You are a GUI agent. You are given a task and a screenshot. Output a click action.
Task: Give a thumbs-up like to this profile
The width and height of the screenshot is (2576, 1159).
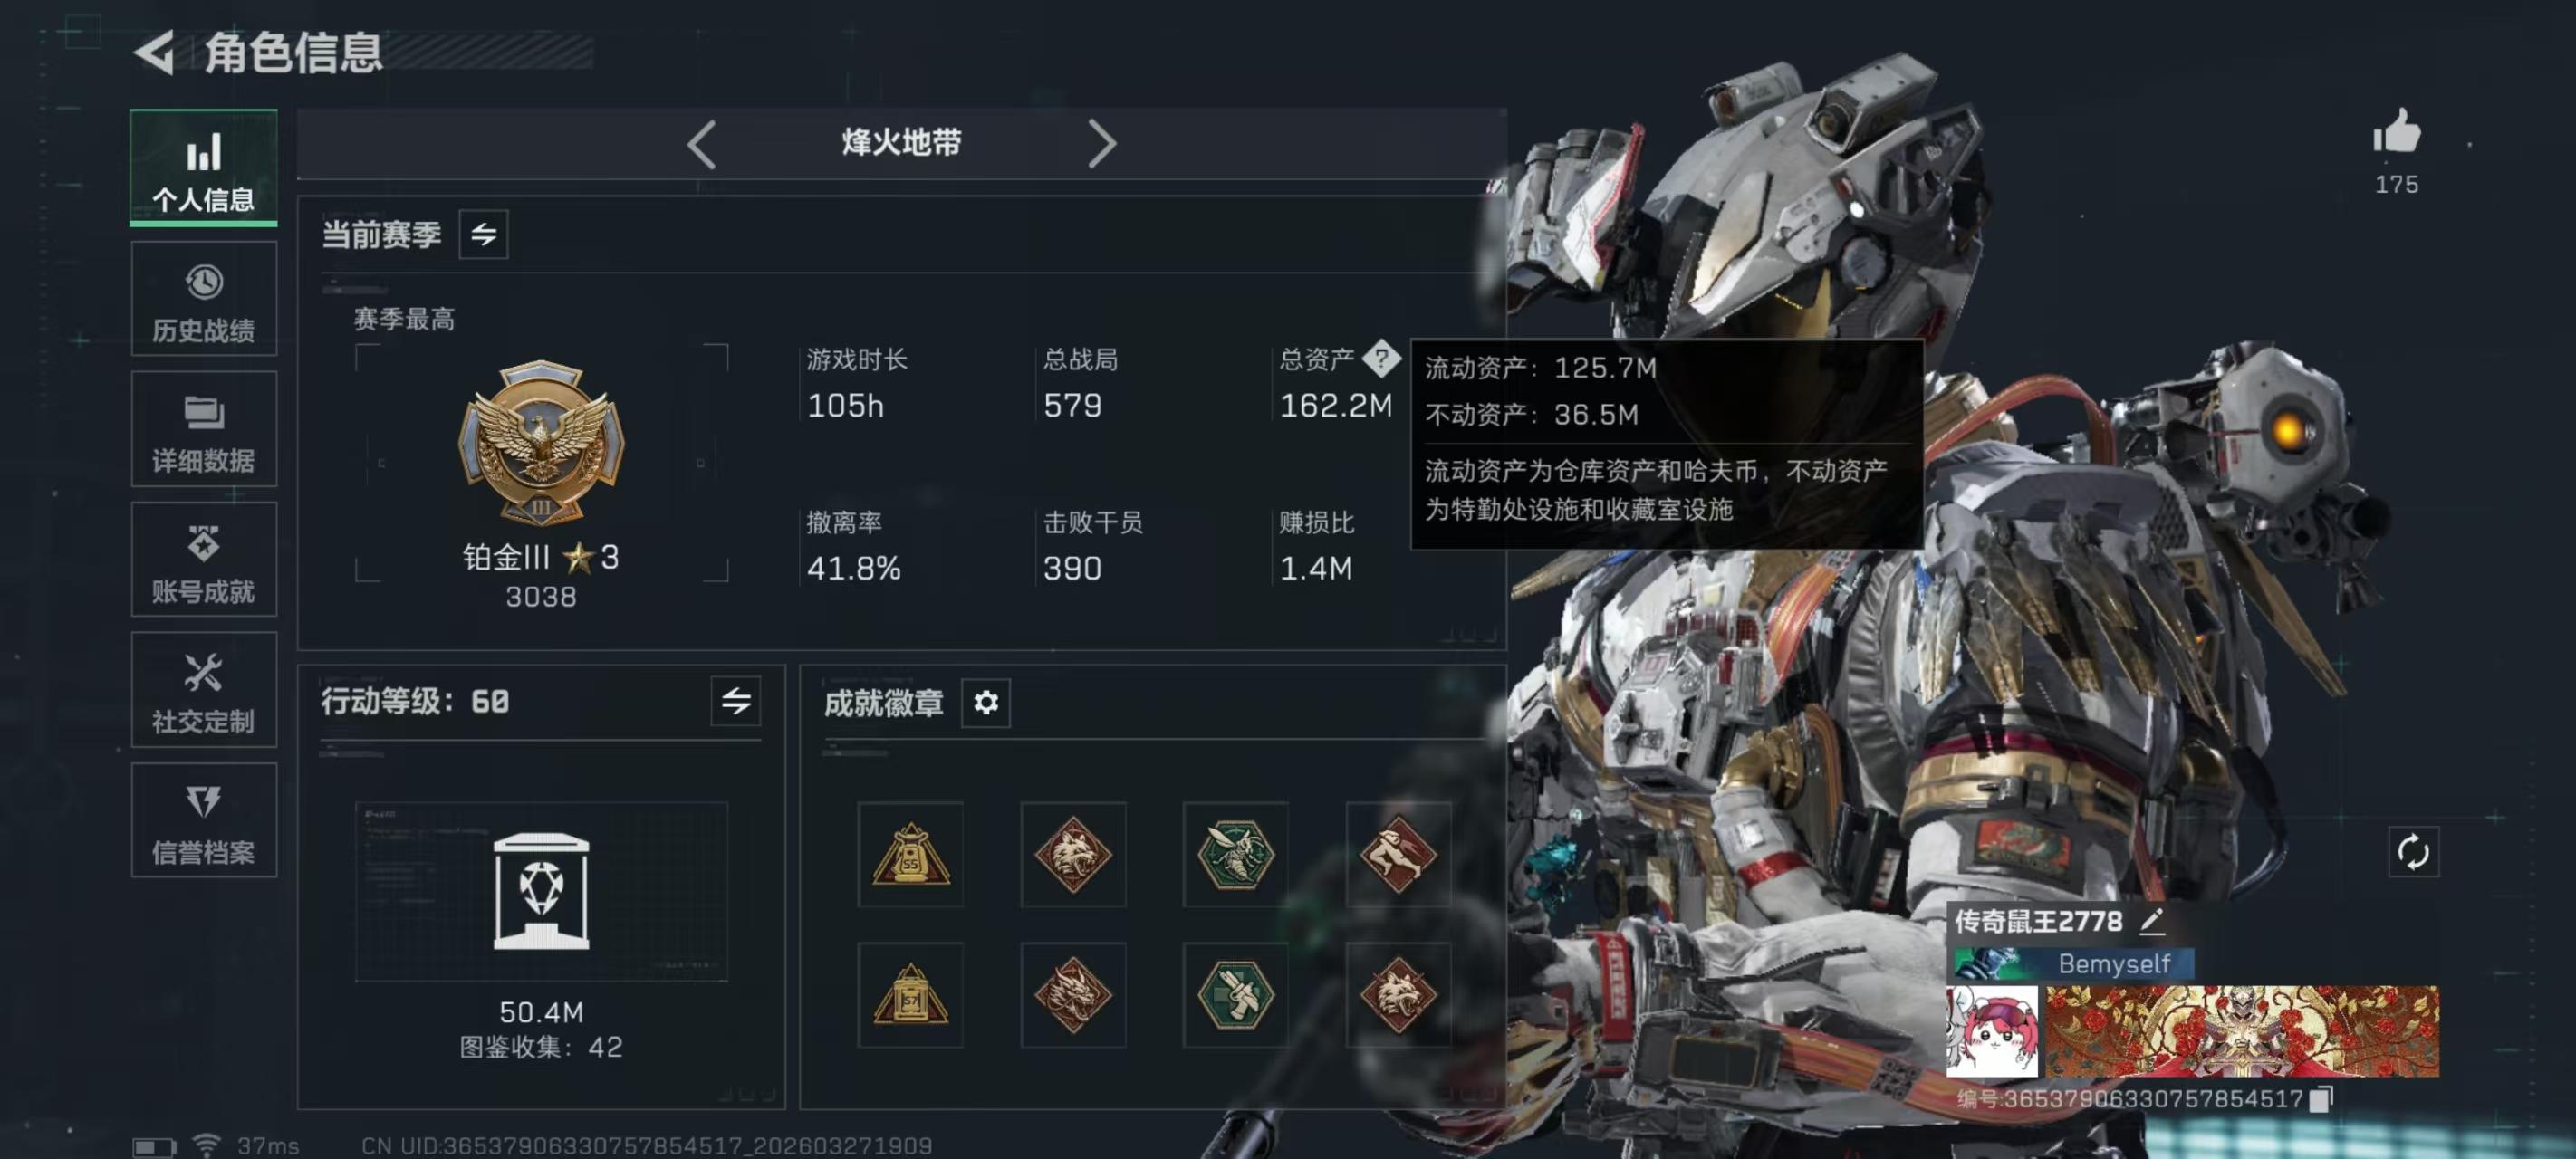(2396, 132)
